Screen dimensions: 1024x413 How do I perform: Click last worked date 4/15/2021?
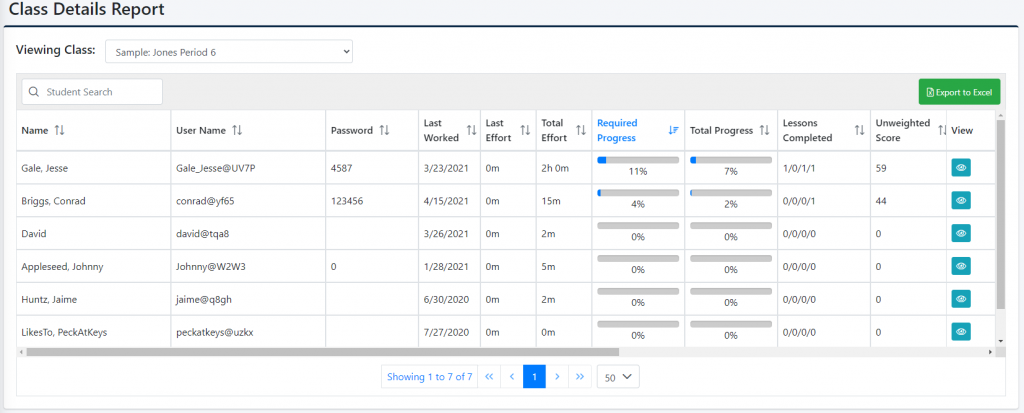point(444,201)
